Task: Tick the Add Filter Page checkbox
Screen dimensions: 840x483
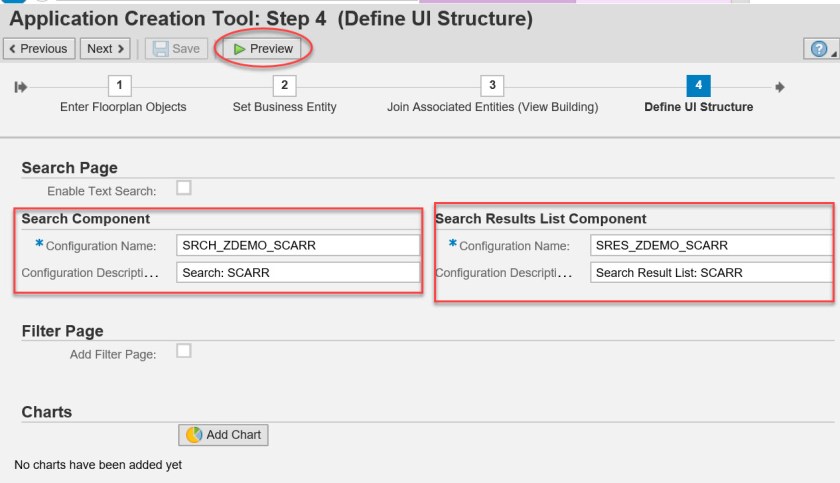Action: (x=183, y=350)
